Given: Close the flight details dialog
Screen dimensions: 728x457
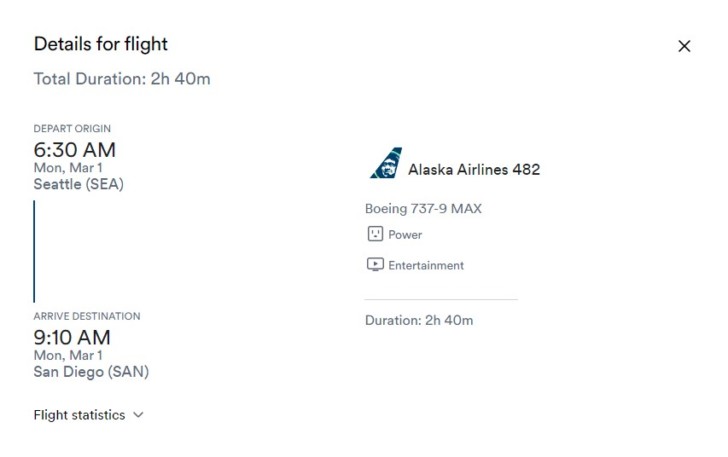Looking at the screenshot, I should point(684,46).
